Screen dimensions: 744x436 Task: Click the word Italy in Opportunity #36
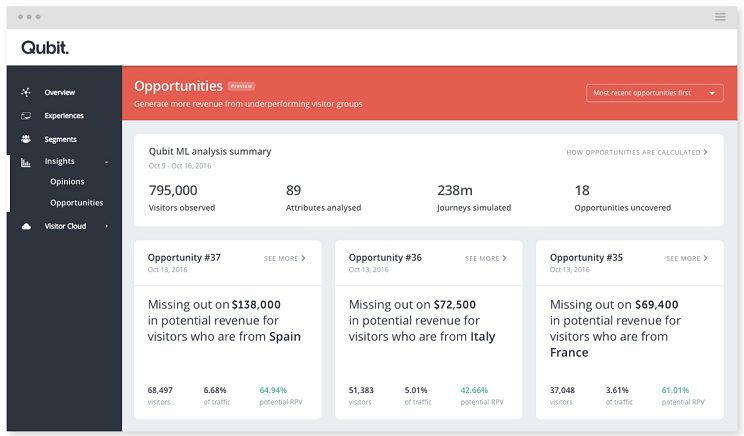tap(483, 337)
